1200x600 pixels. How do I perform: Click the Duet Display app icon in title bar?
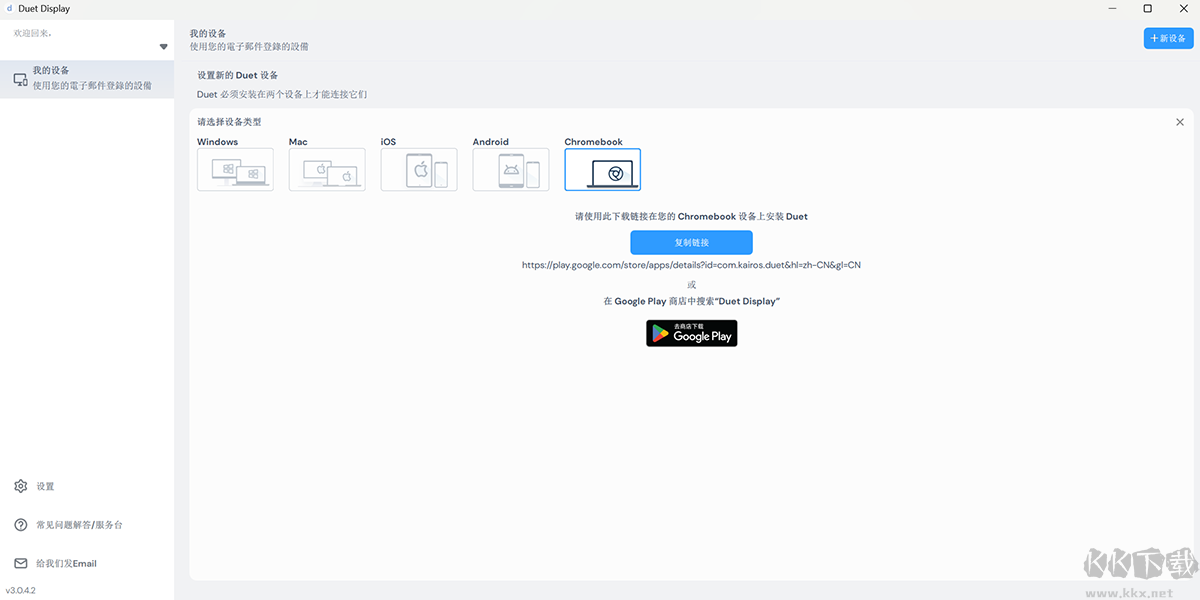click(x=9, y=9)
